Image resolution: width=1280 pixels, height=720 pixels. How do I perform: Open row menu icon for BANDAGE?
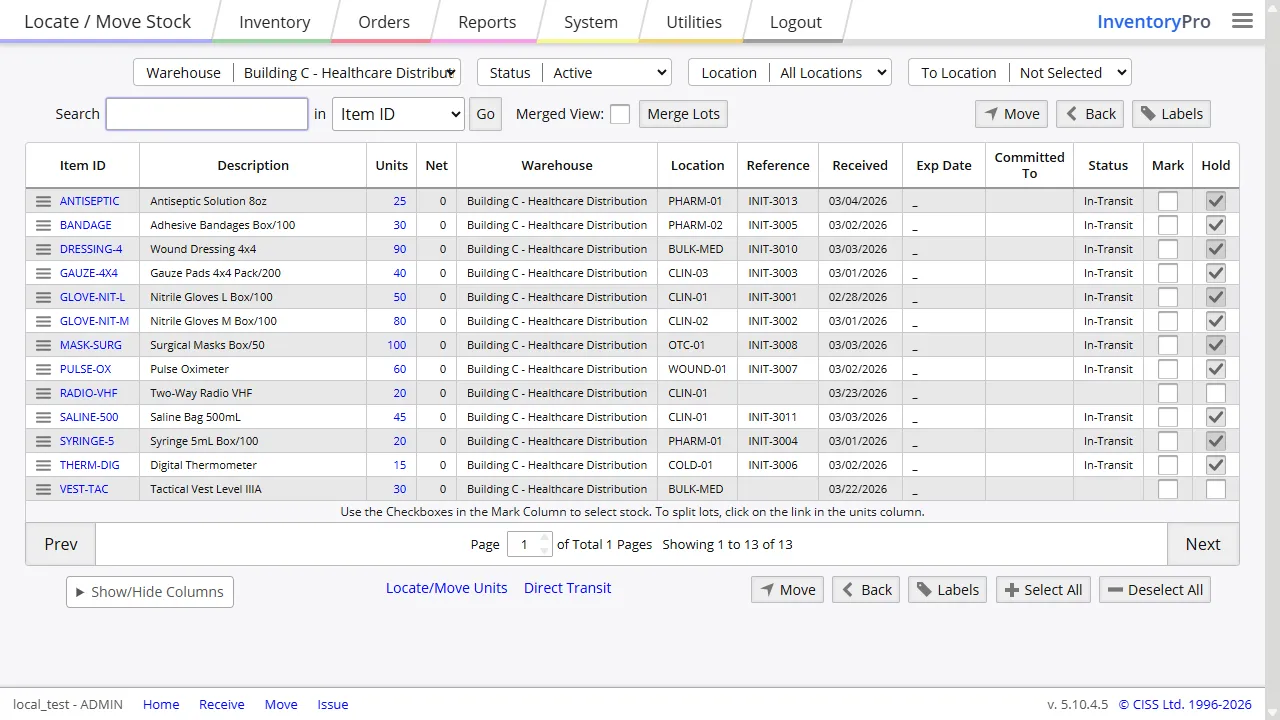pyautogui.click(x=43, y=225)
